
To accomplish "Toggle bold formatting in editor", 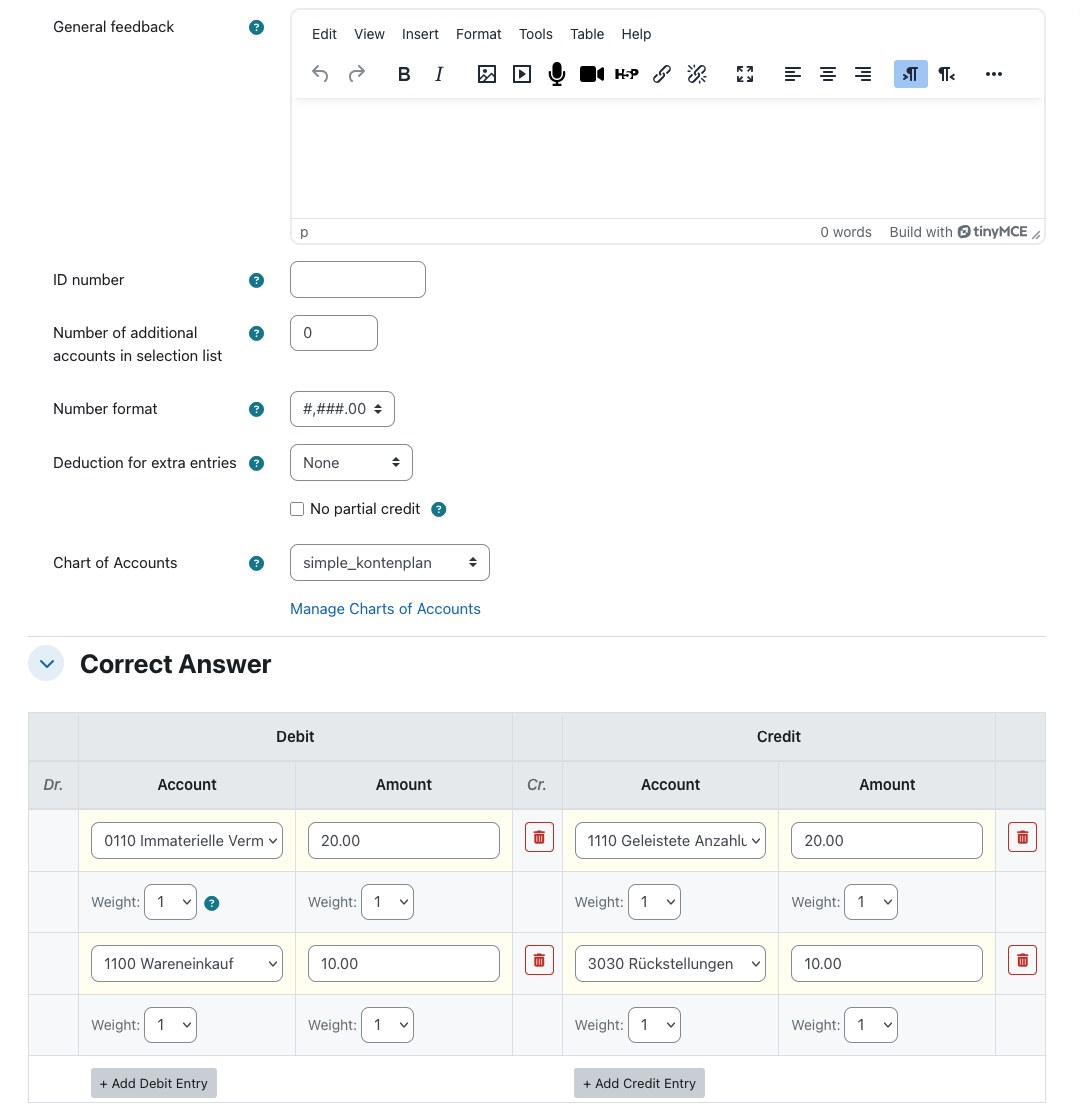I will [404, 74].
